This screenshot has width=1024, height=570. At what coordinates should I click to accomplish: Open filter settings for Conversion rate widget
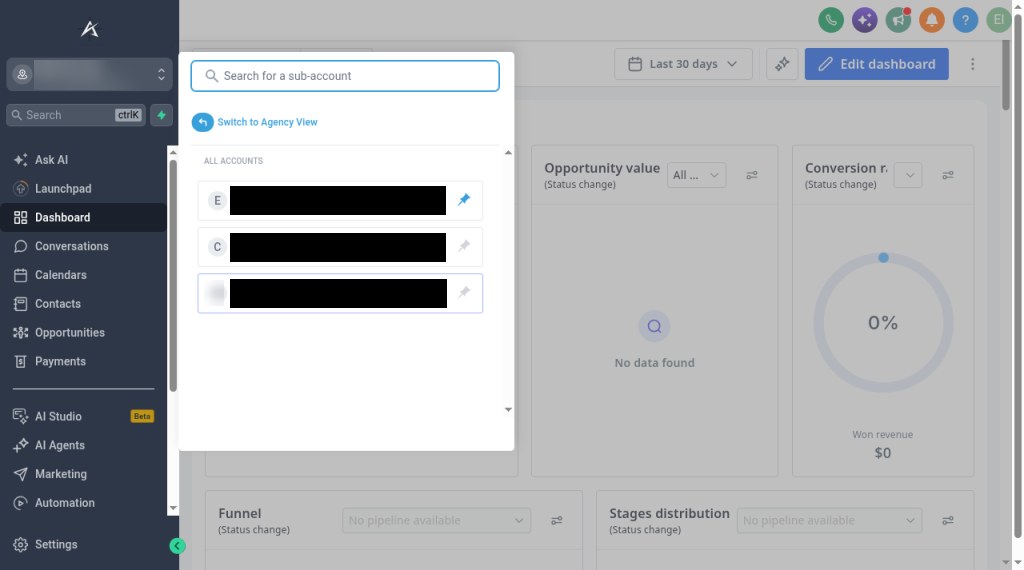[x=948, y=175]
